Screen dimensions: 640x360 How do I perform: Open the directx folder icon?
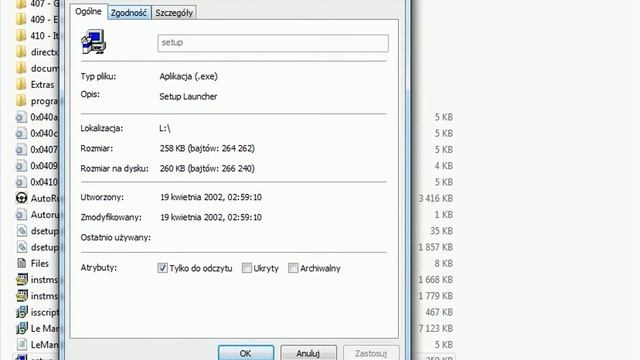point(21,52)
